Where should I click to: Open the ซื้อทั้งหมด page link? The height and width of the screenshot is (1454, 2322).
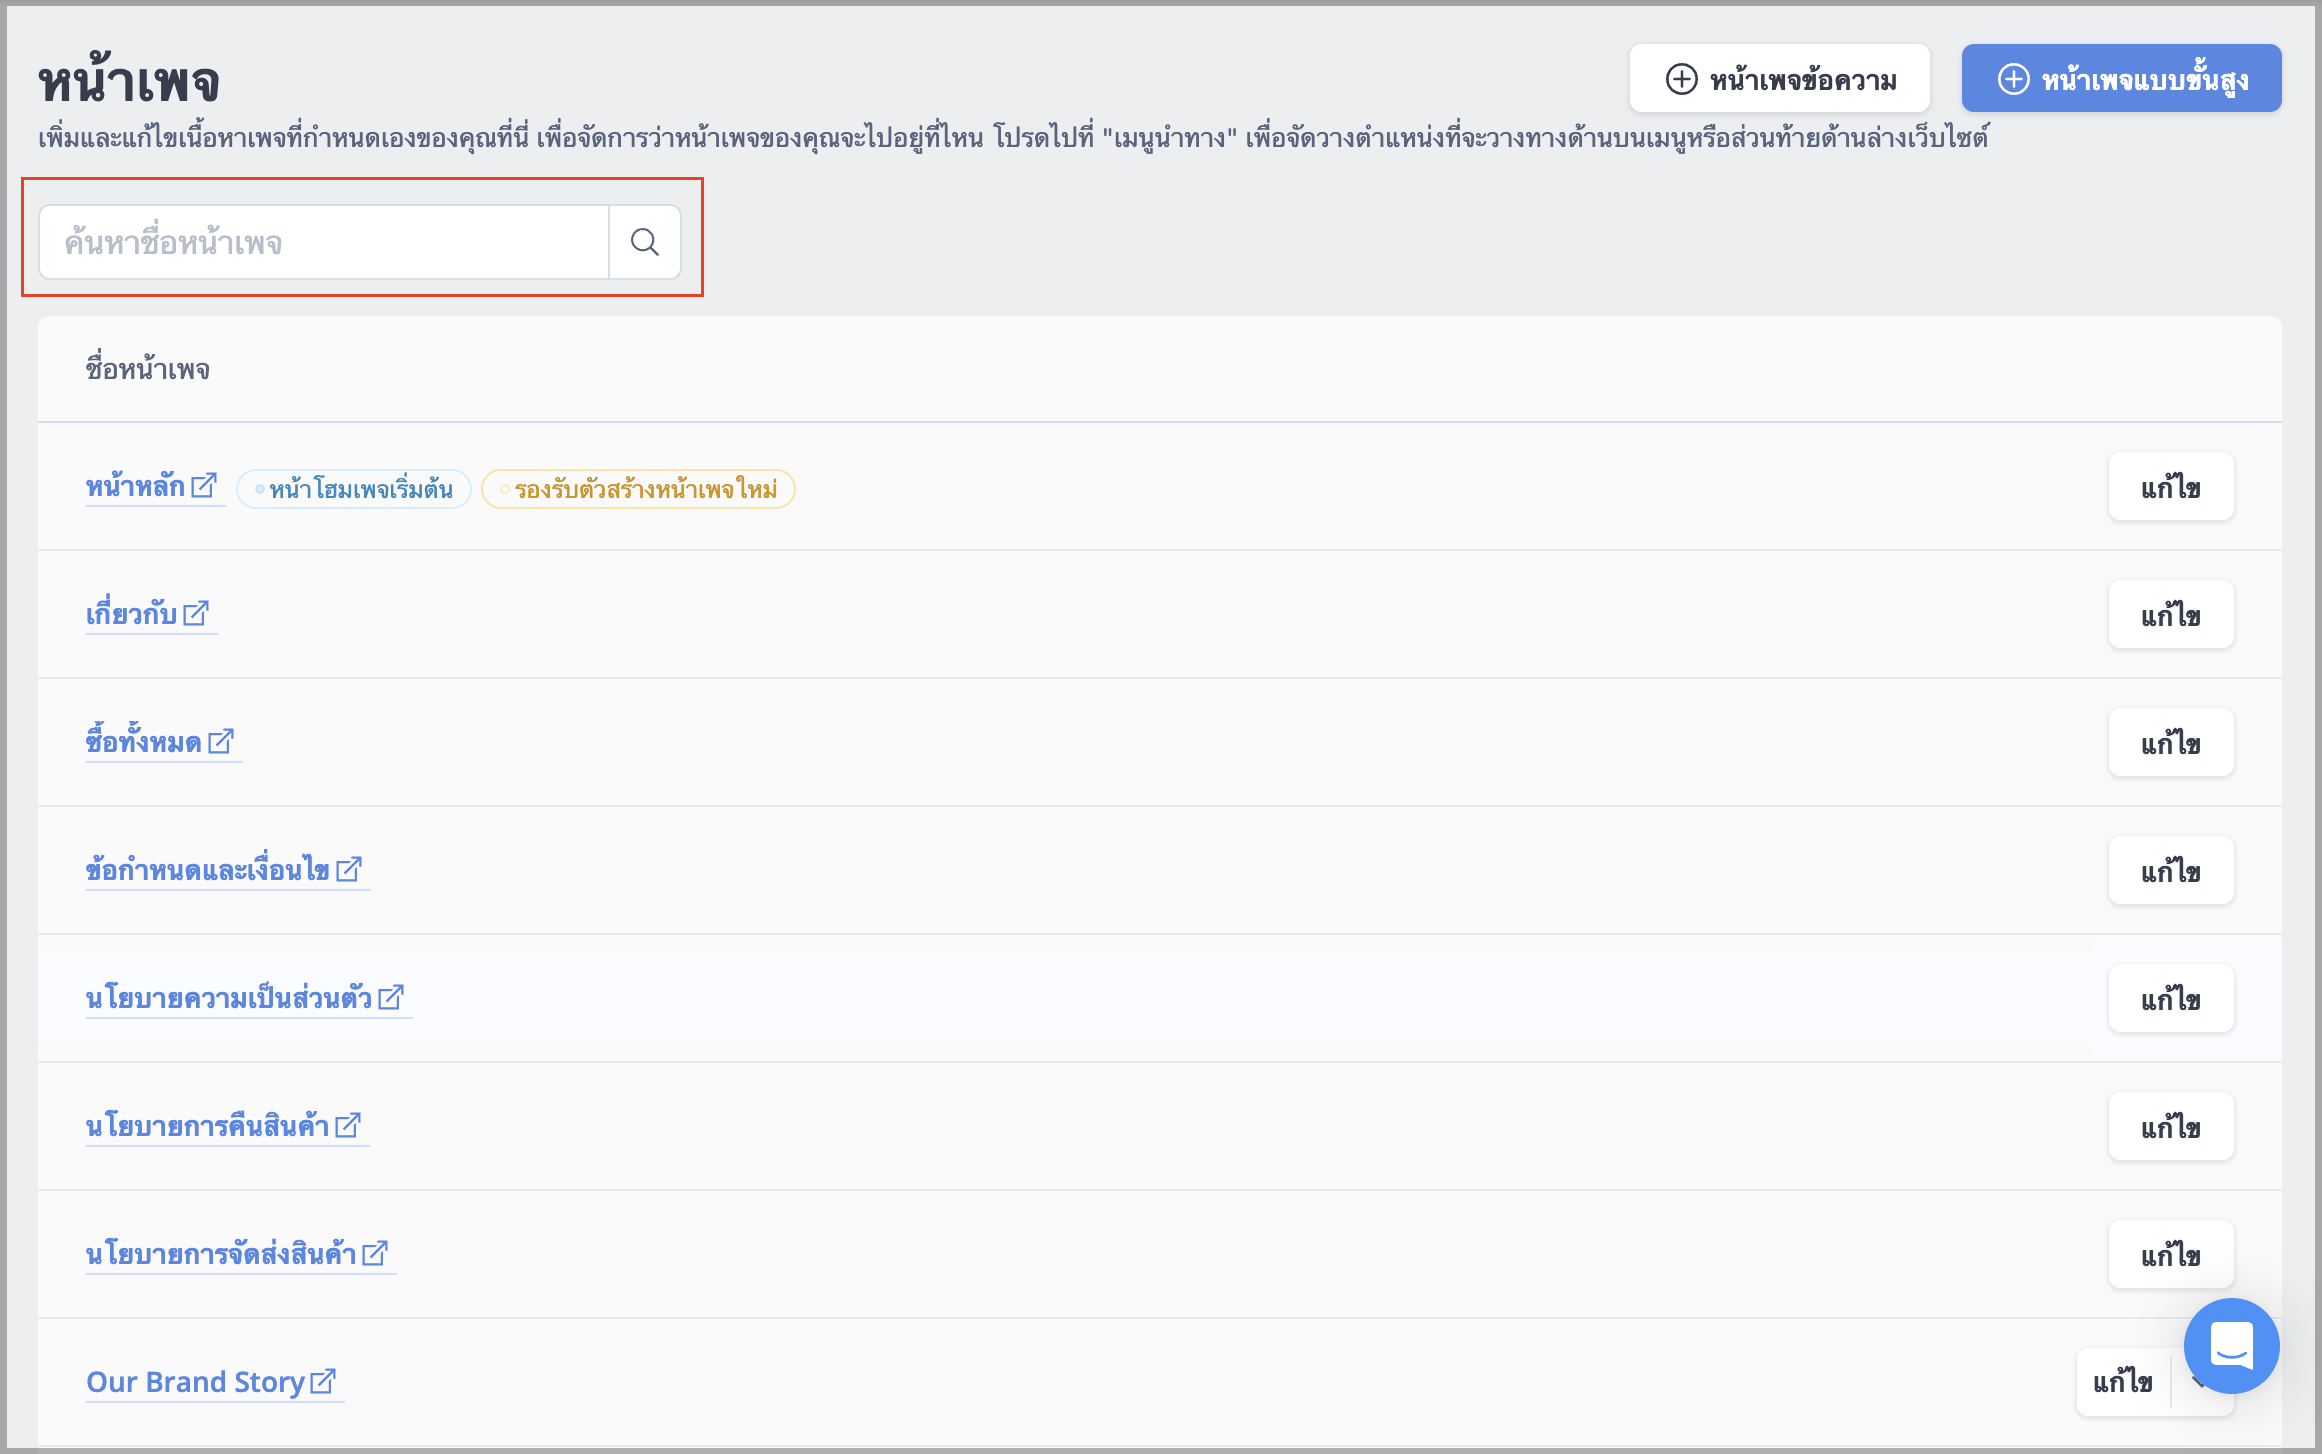144,742
